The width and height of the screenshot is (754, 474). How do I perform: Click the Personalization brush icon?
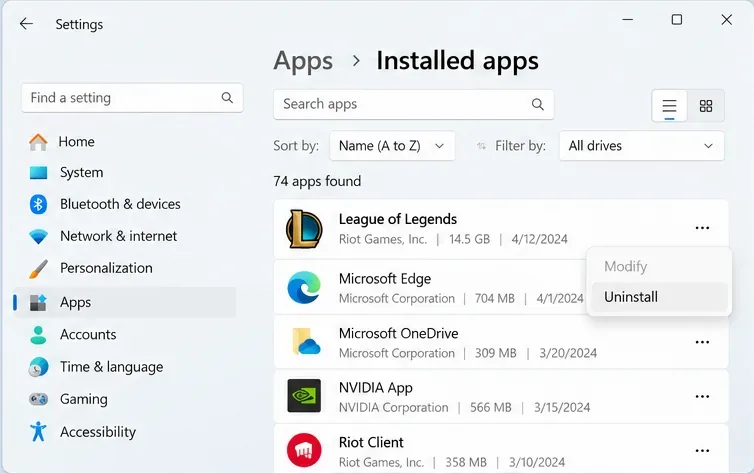coord(38,269)
